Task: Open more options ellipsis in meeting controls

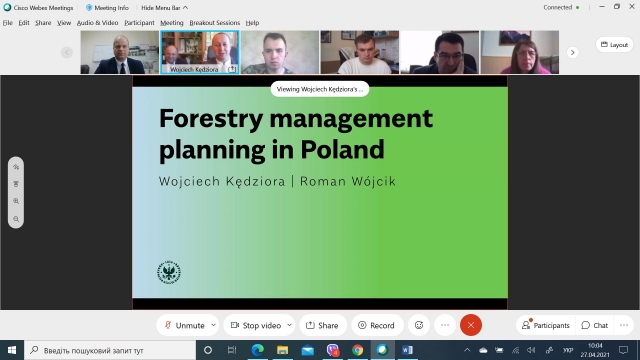Action: click(x=445, y=325)
